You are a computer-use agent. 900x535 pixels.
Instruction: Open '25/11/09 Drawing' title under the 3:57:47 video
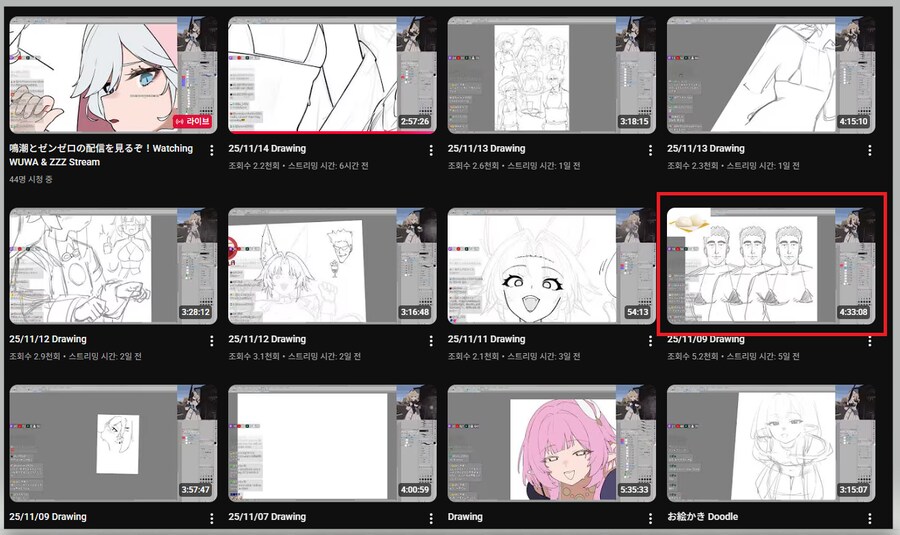click(x=48, y=517)
